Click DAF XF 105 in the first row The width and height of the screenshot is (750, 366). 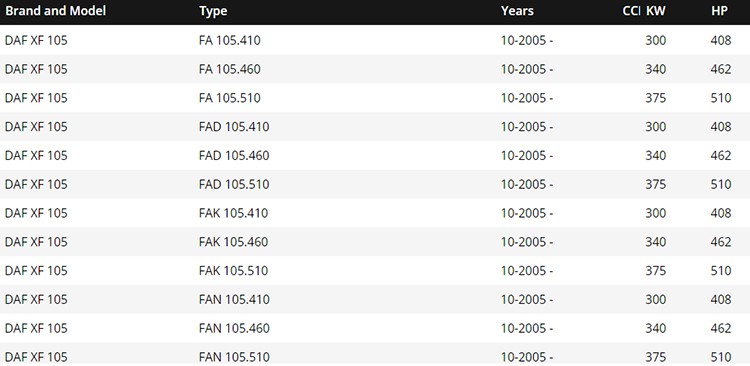(x=36, y=40)
